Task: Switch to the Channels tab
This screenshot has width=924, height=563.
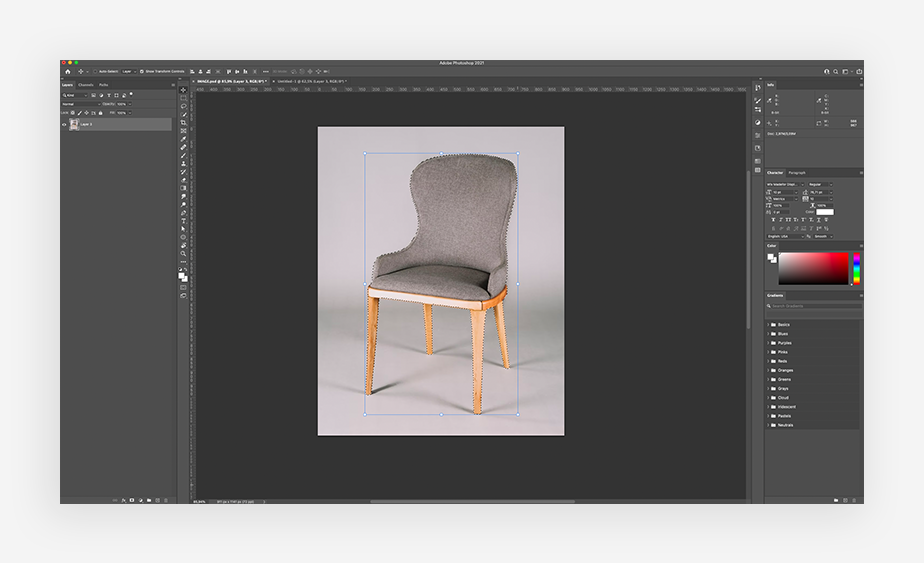Action: point(86,85)
